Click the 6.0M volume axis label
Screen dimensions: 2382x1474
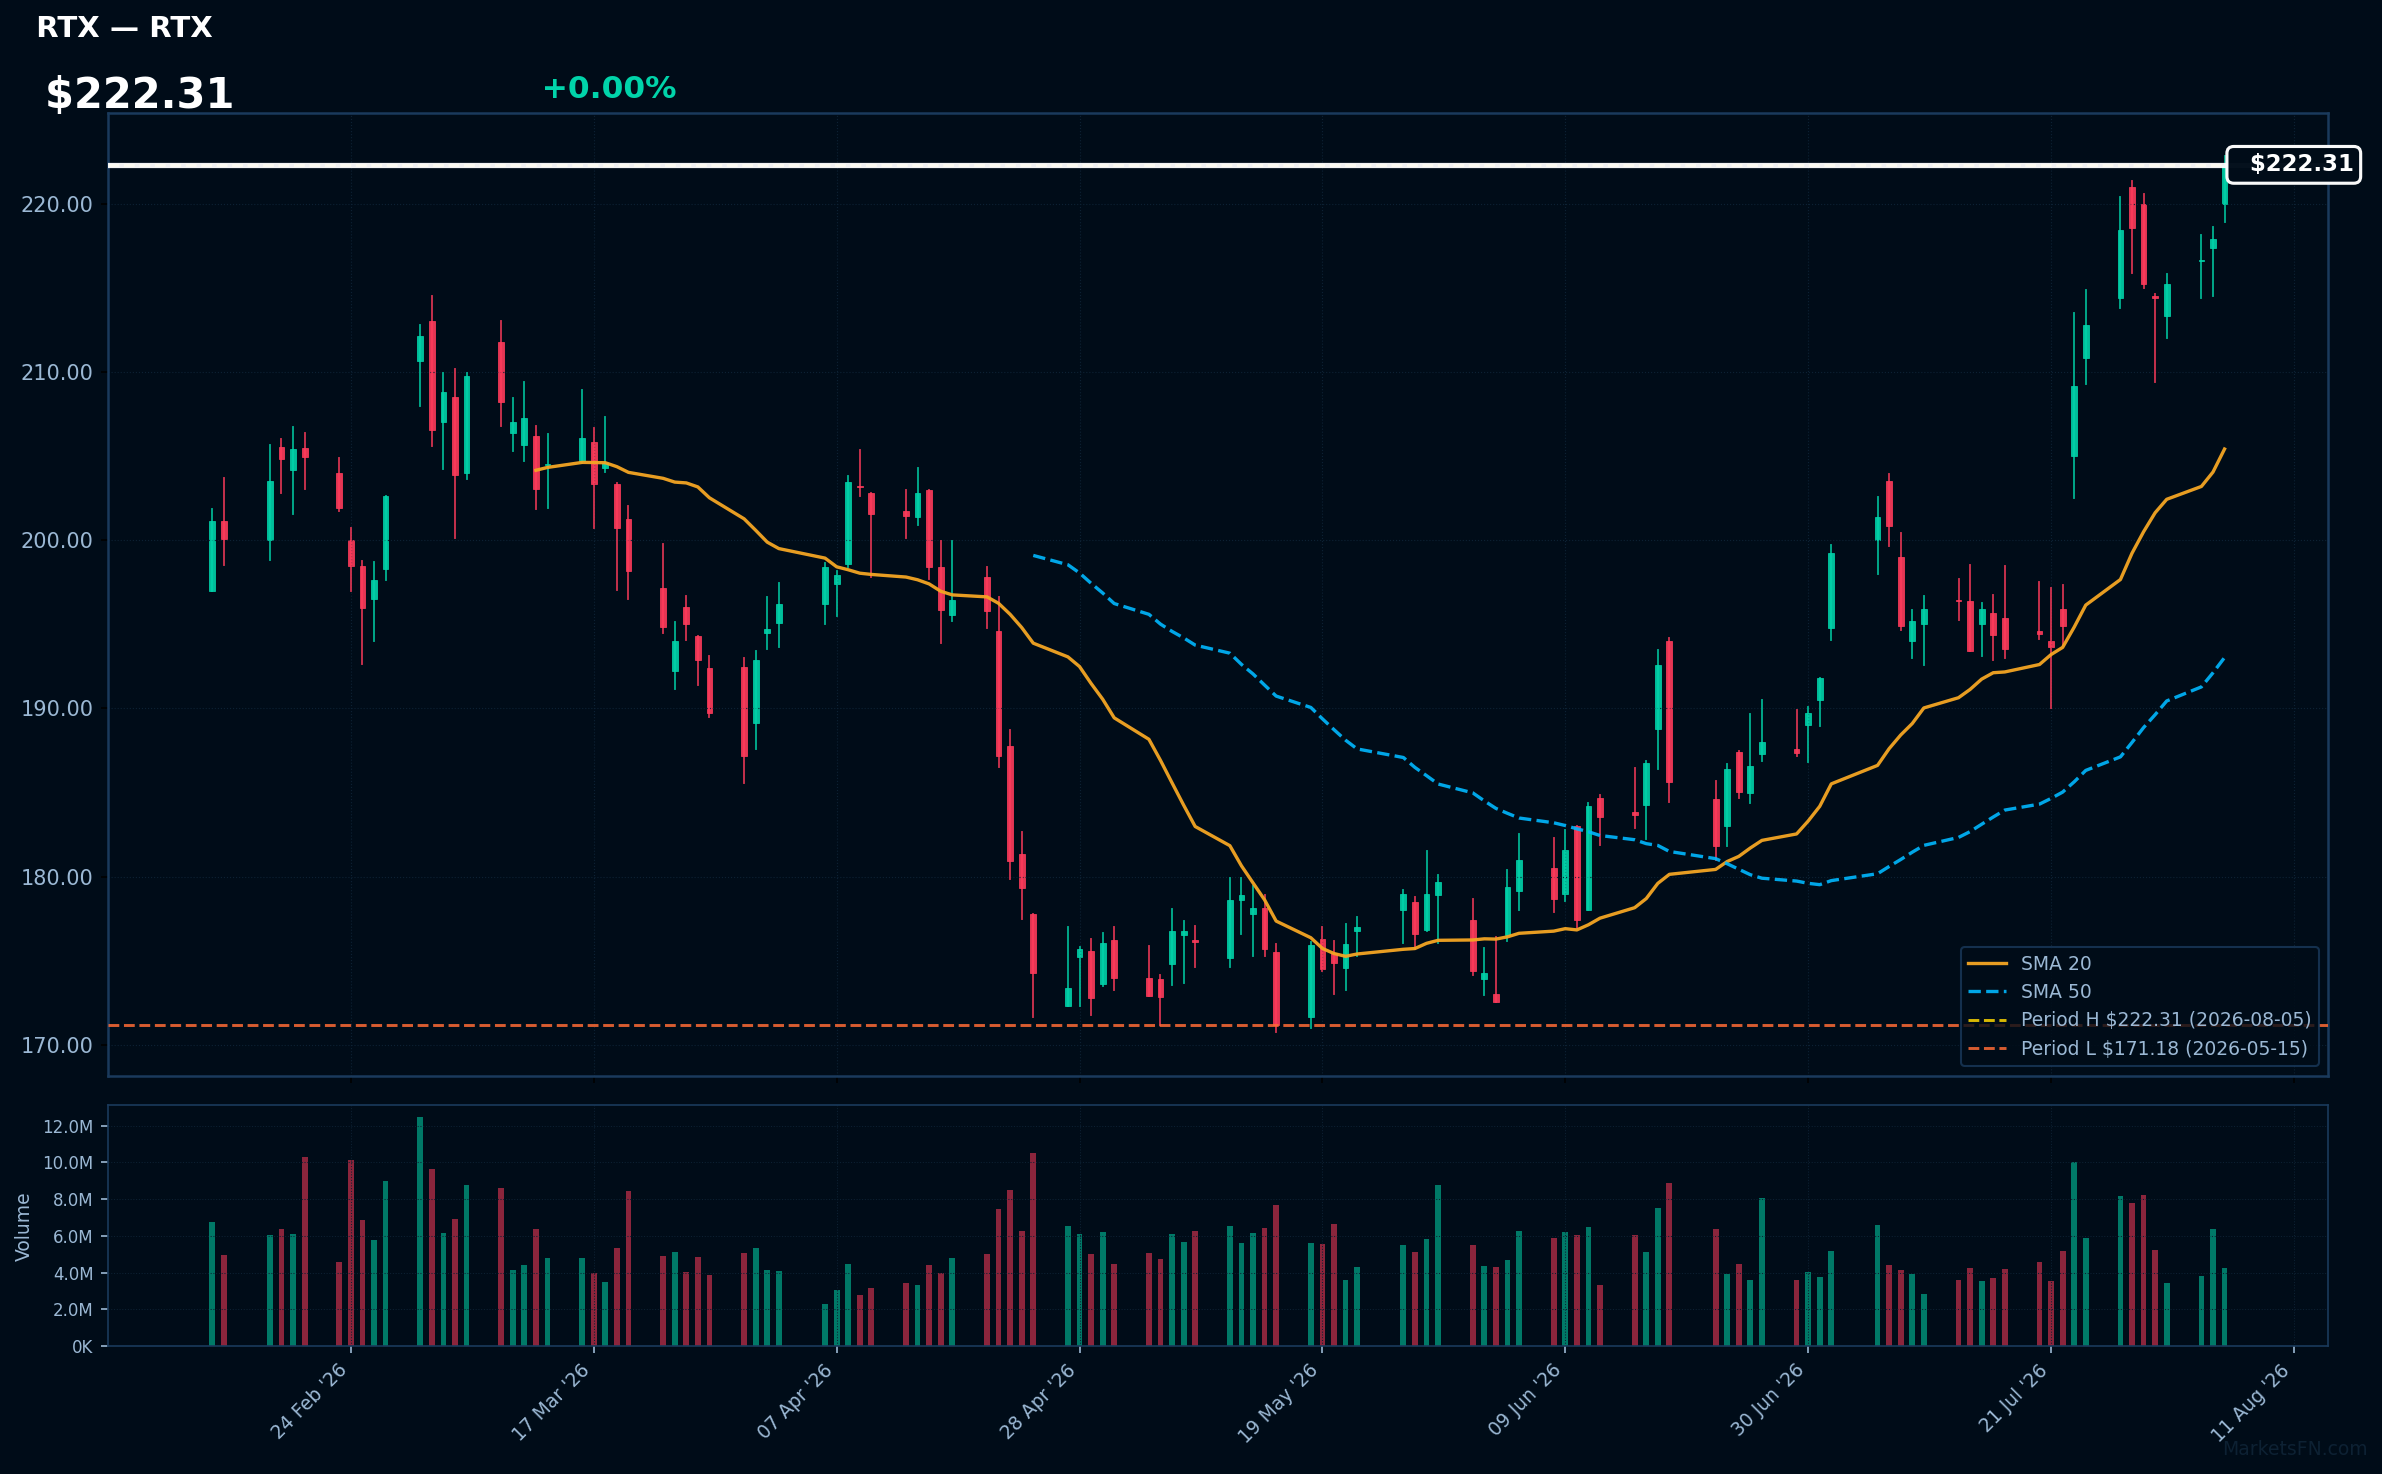72,1237
